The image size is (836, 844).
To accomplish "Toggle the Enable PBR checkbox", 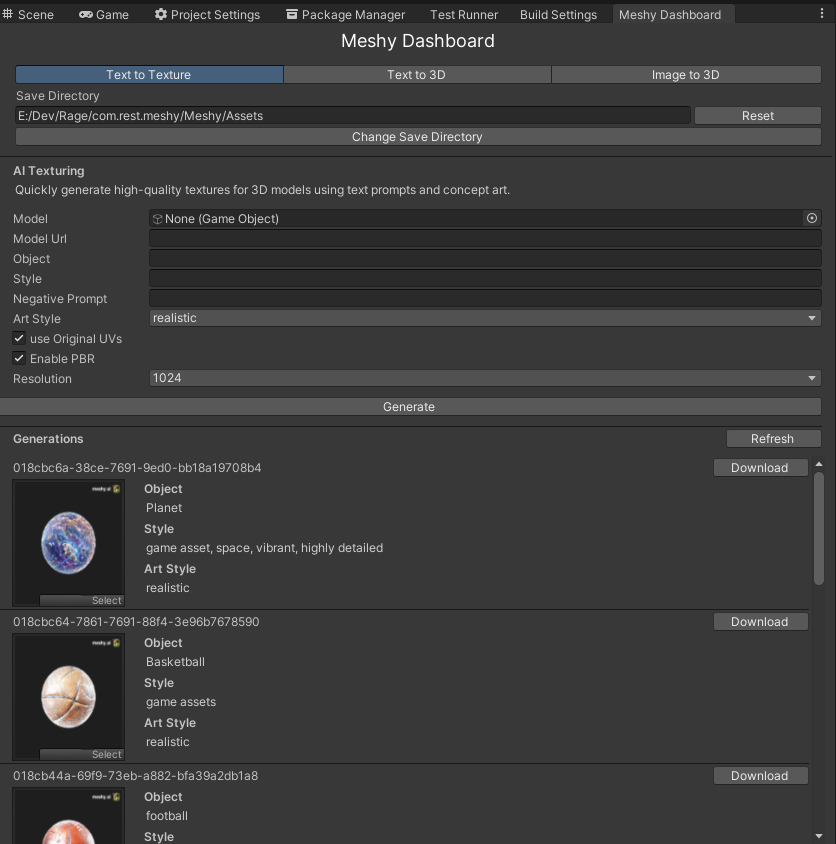I will (x=19, y=358).
